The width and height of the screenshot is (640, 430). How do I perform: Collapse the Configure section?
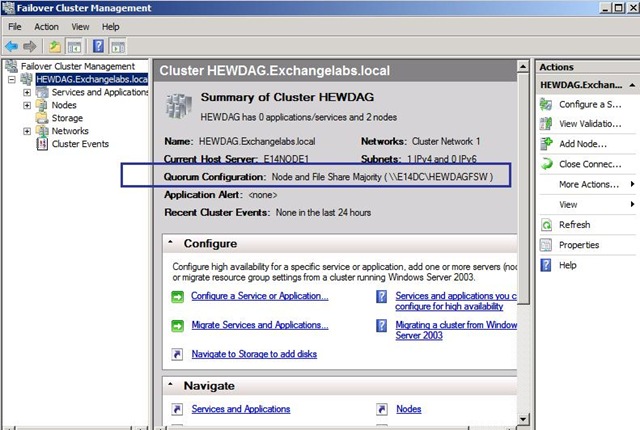171,243
